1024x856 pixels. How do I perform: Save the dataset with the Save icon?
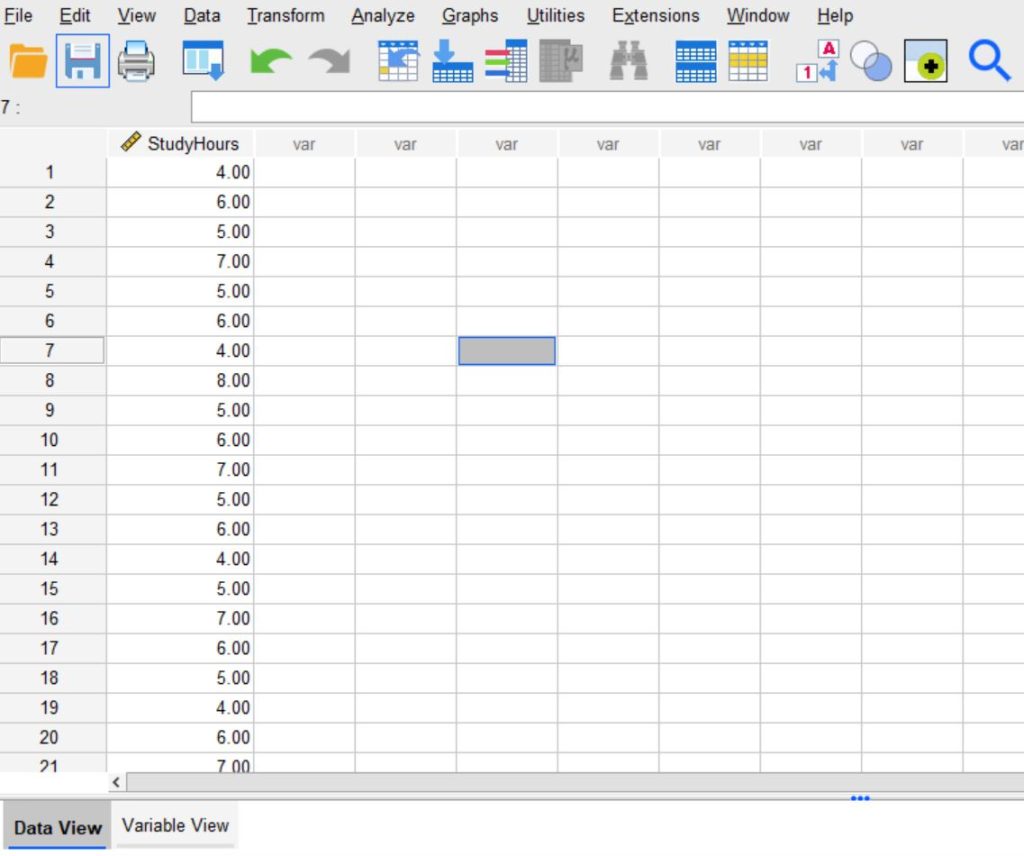pyautogui.click(x=82, y=61)
